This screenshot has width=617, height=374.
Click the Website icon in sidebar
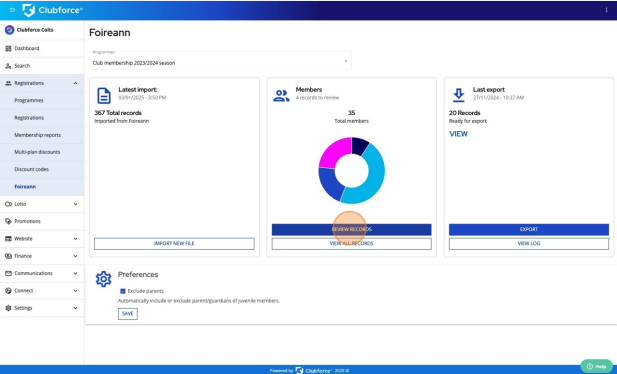coord(8,239)
